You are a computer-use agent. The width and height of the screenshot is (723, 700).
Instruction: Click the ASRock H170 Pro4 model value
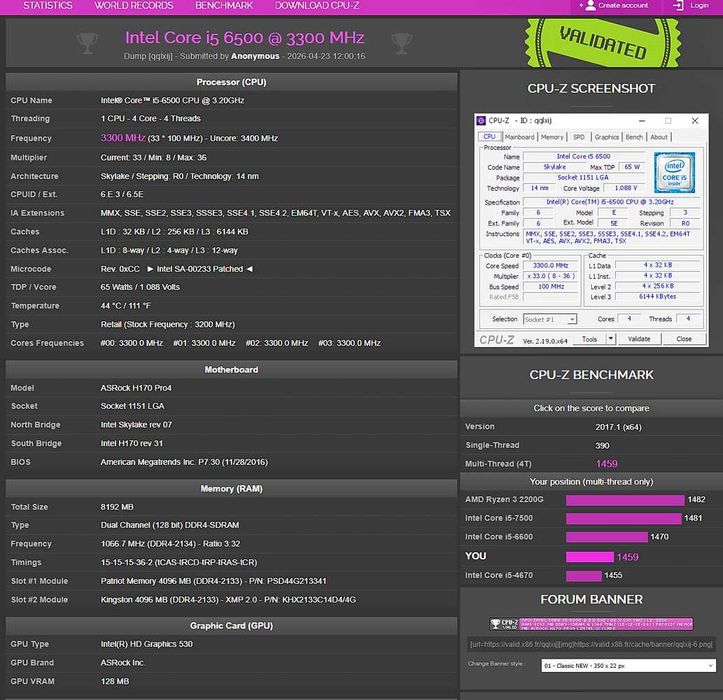(x=136, y=388)
